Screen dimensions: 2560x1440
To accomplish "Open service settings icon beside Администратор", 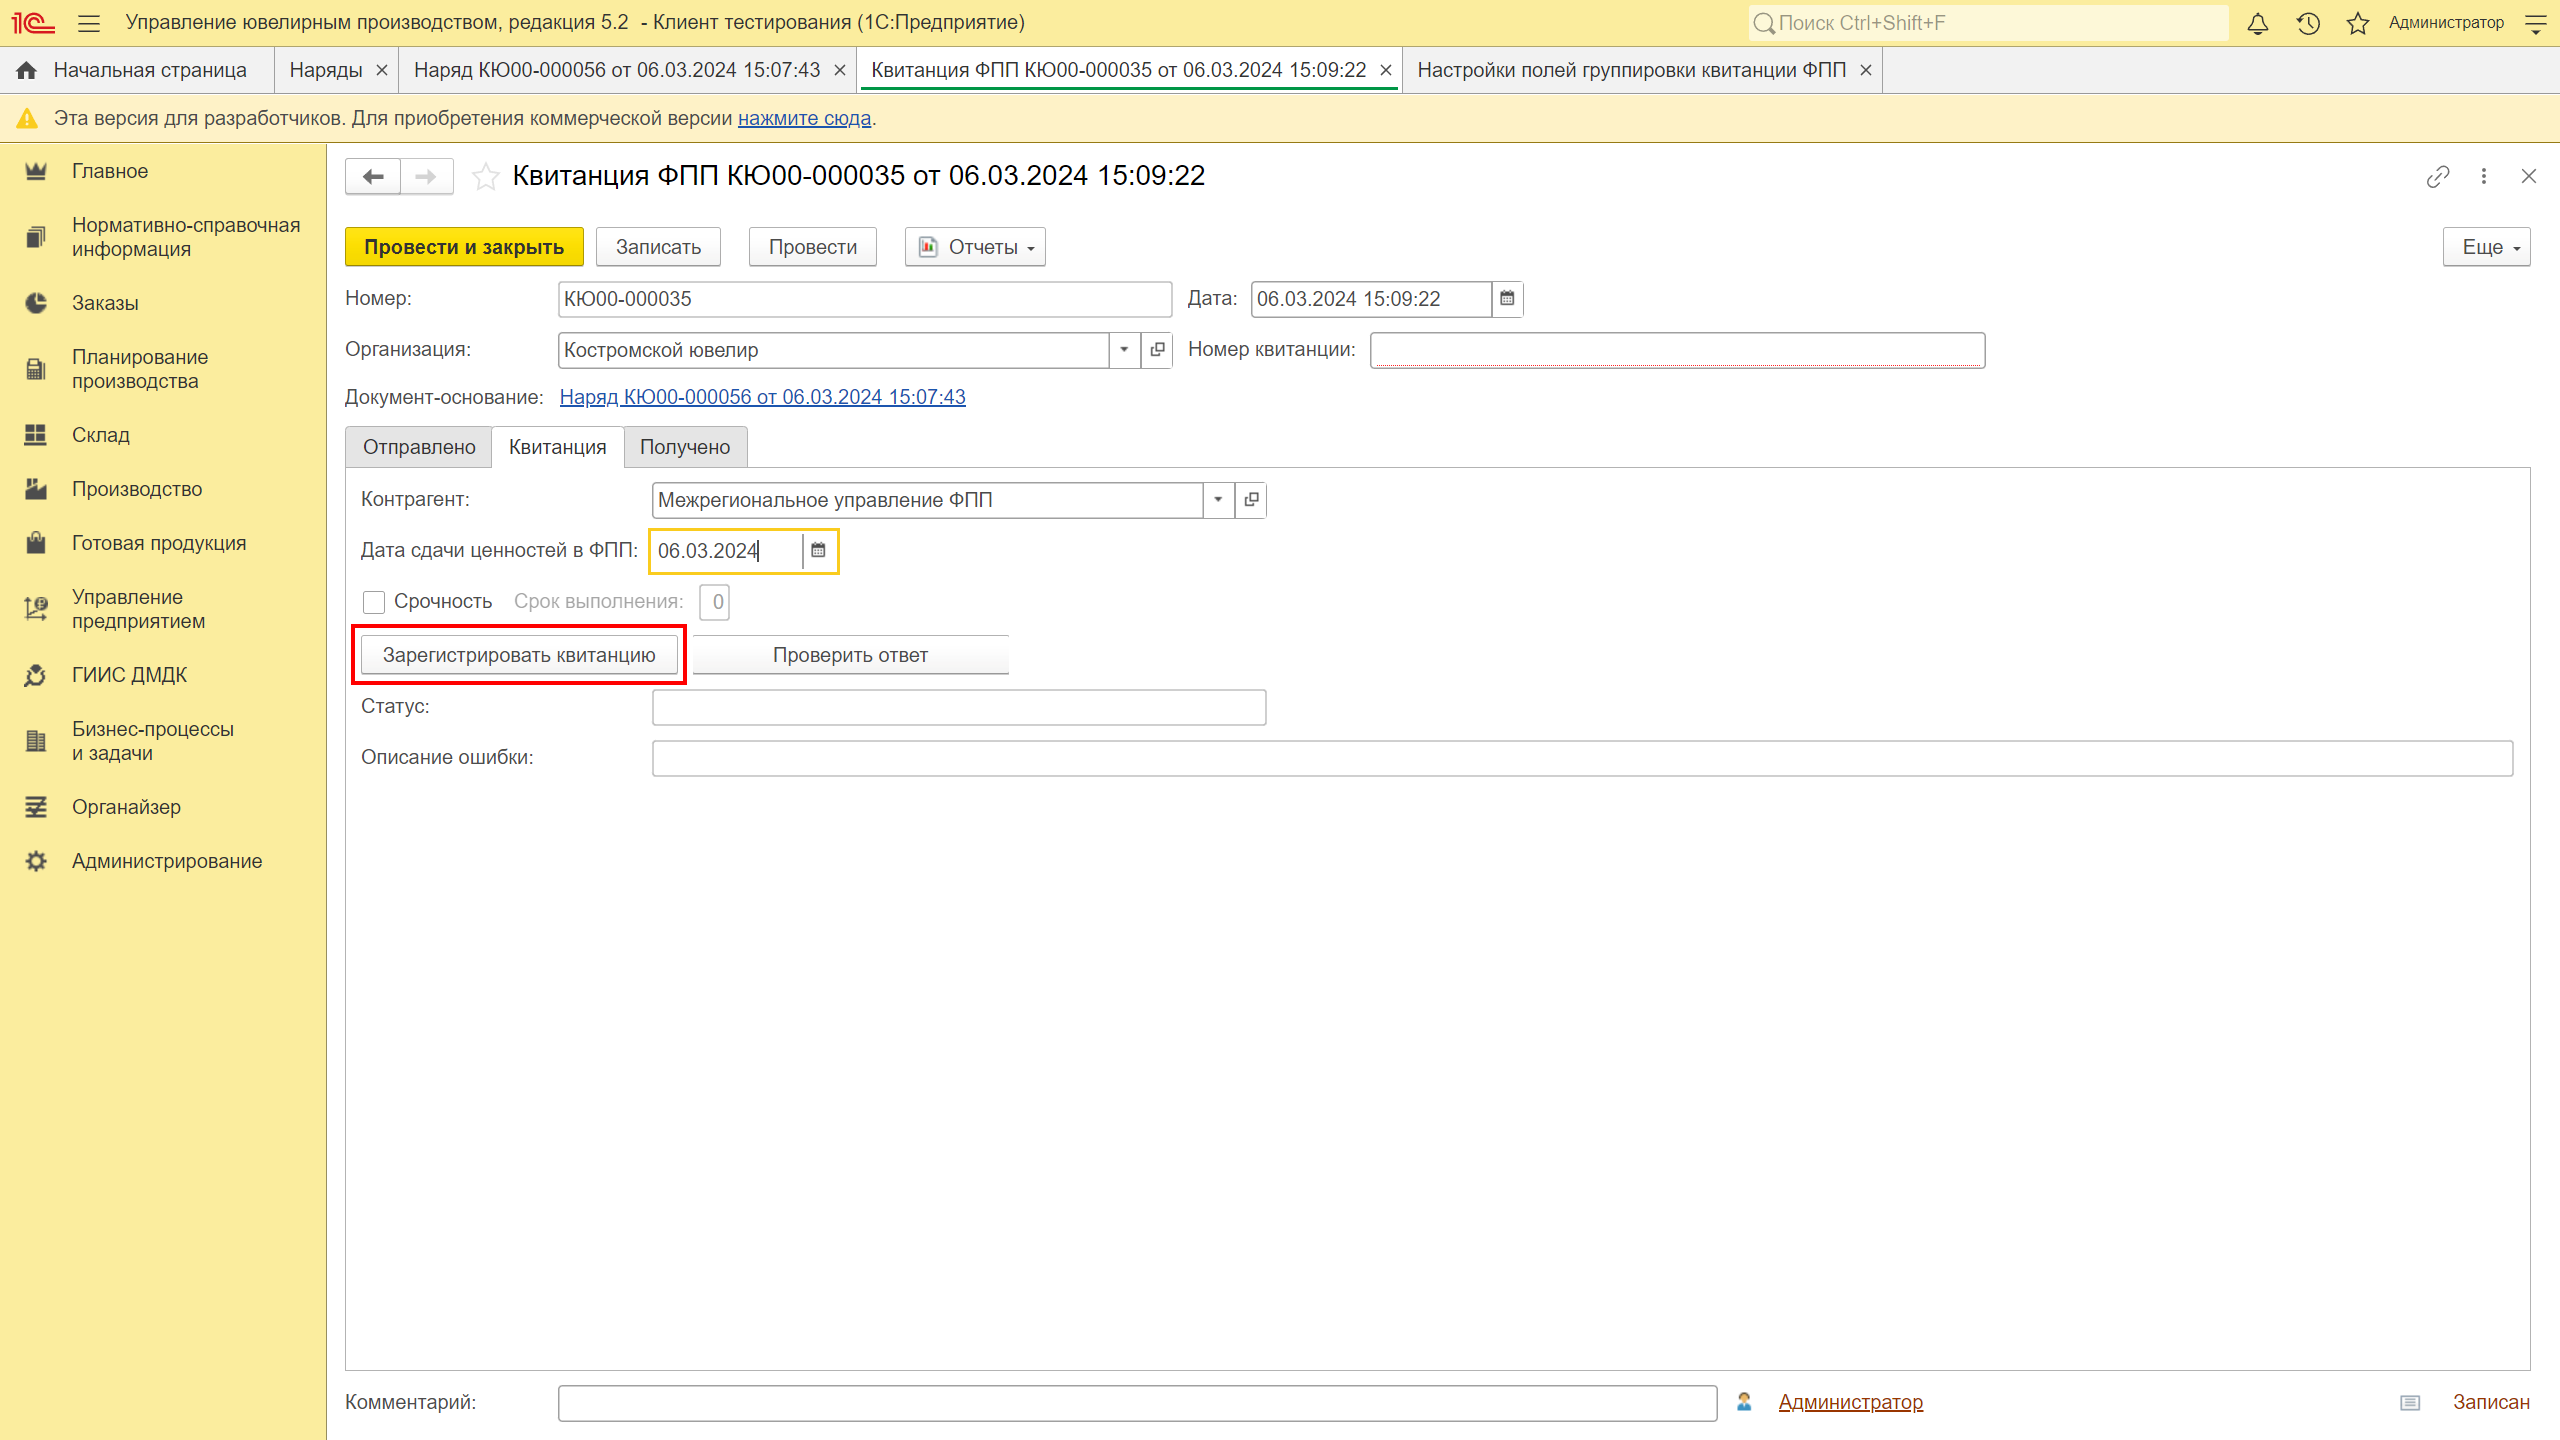I will (2536, 23).
